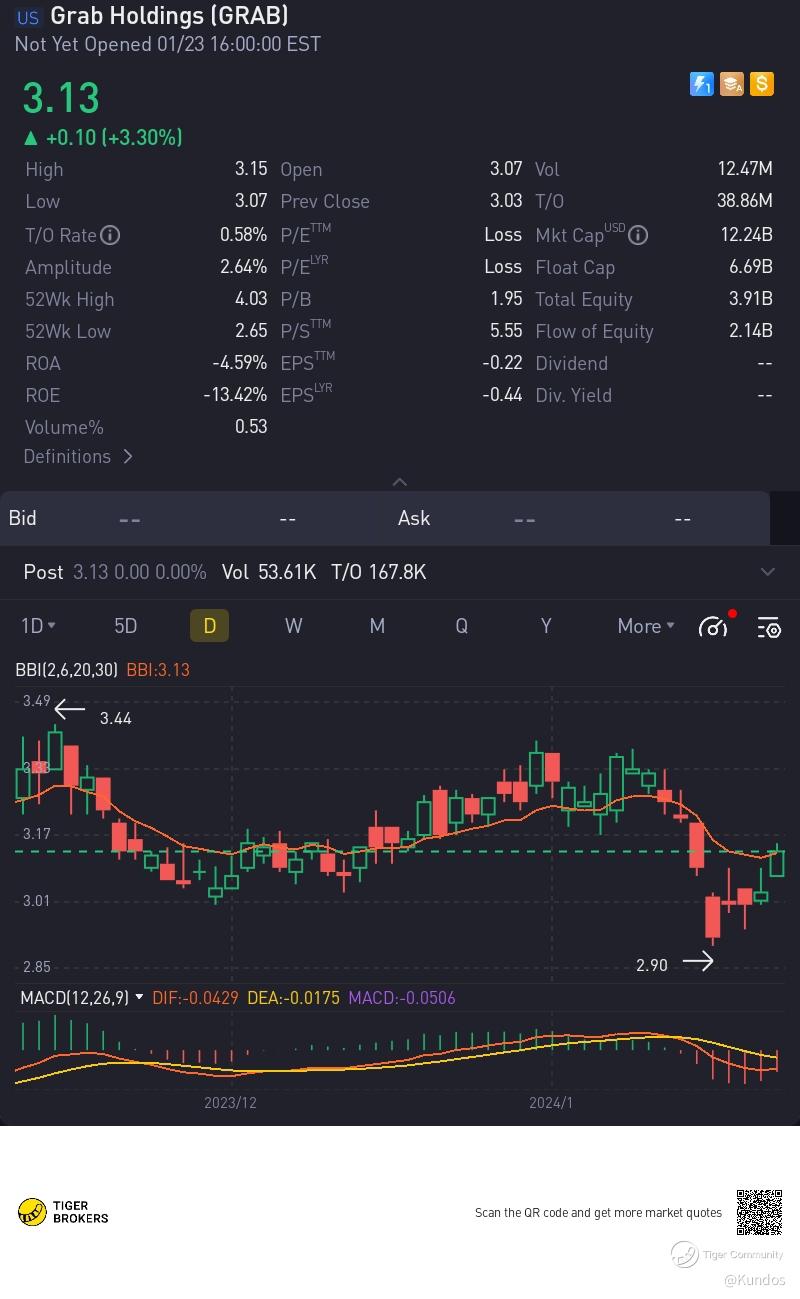The width and height of the screenshot is (800, 1299).
Task: Tap the Post T/O 167.8K text
Action: [378, 572]
